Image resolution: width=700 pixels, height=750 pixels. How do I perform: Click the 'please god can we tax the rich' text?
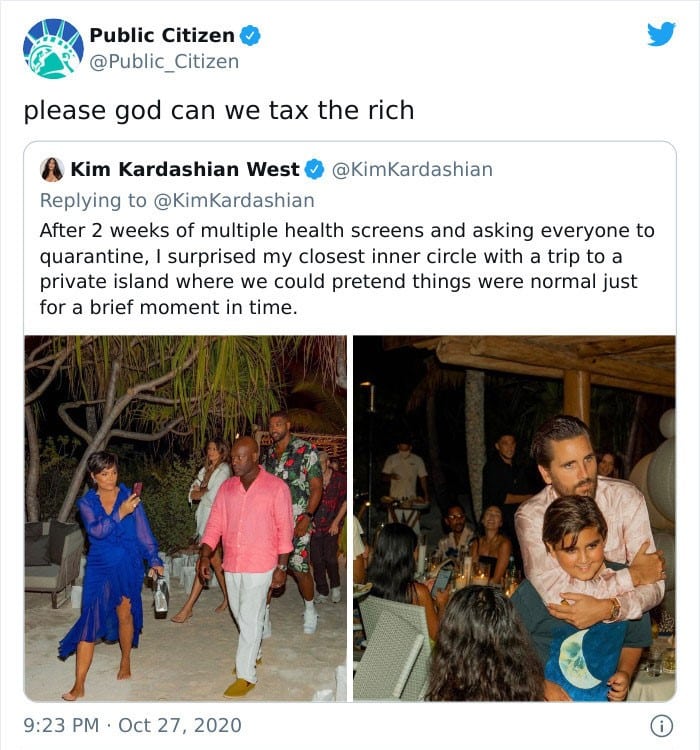coord(219,110)
